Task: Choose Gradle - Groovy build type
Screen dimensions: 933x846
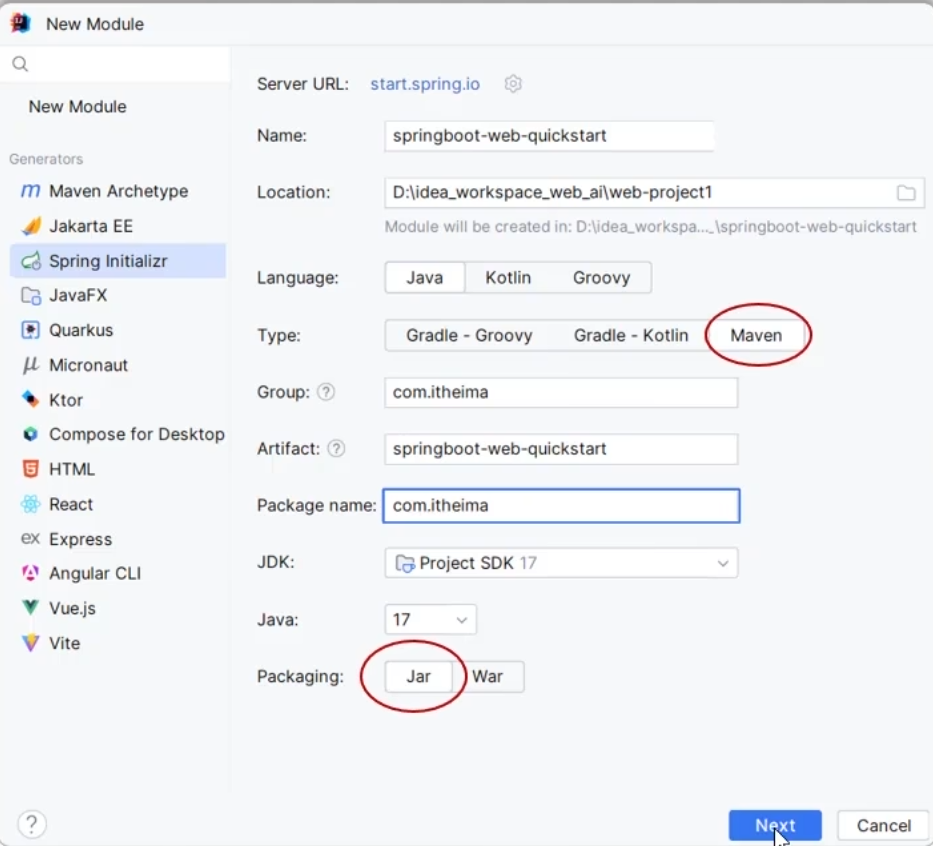Action: point(469,336)
